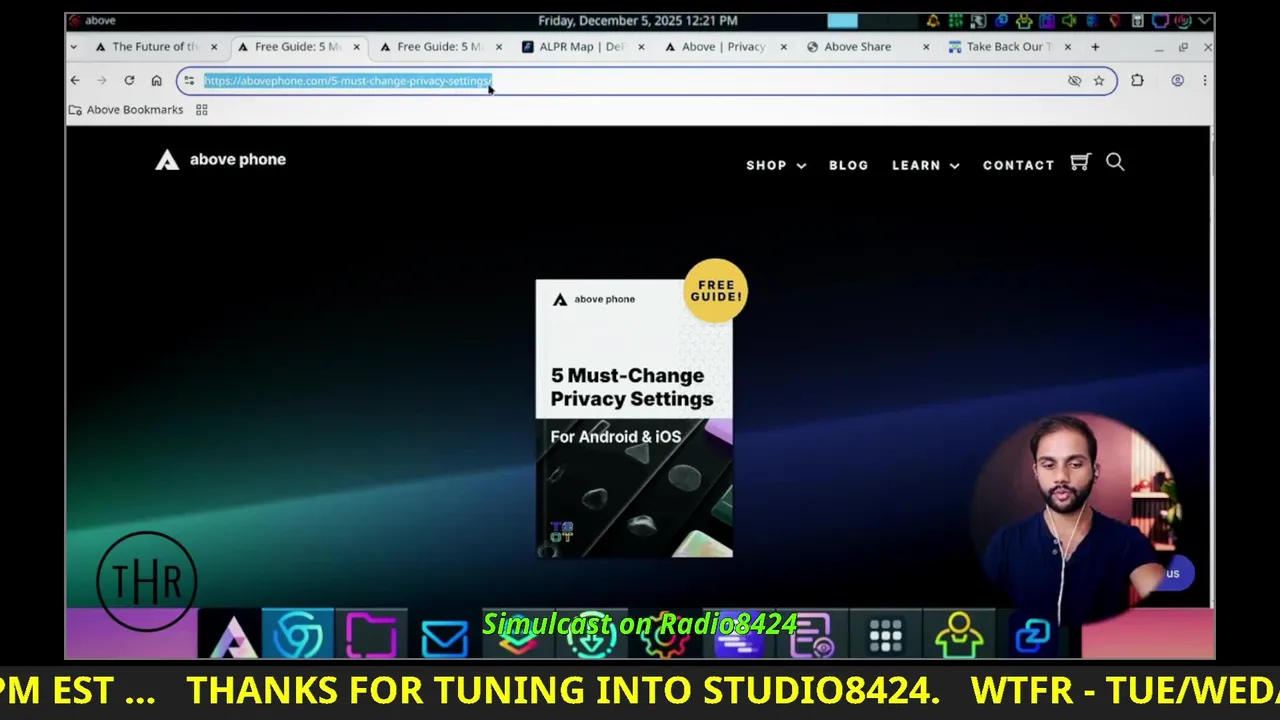Click the notification bell in the system tray

click(933, 20)
